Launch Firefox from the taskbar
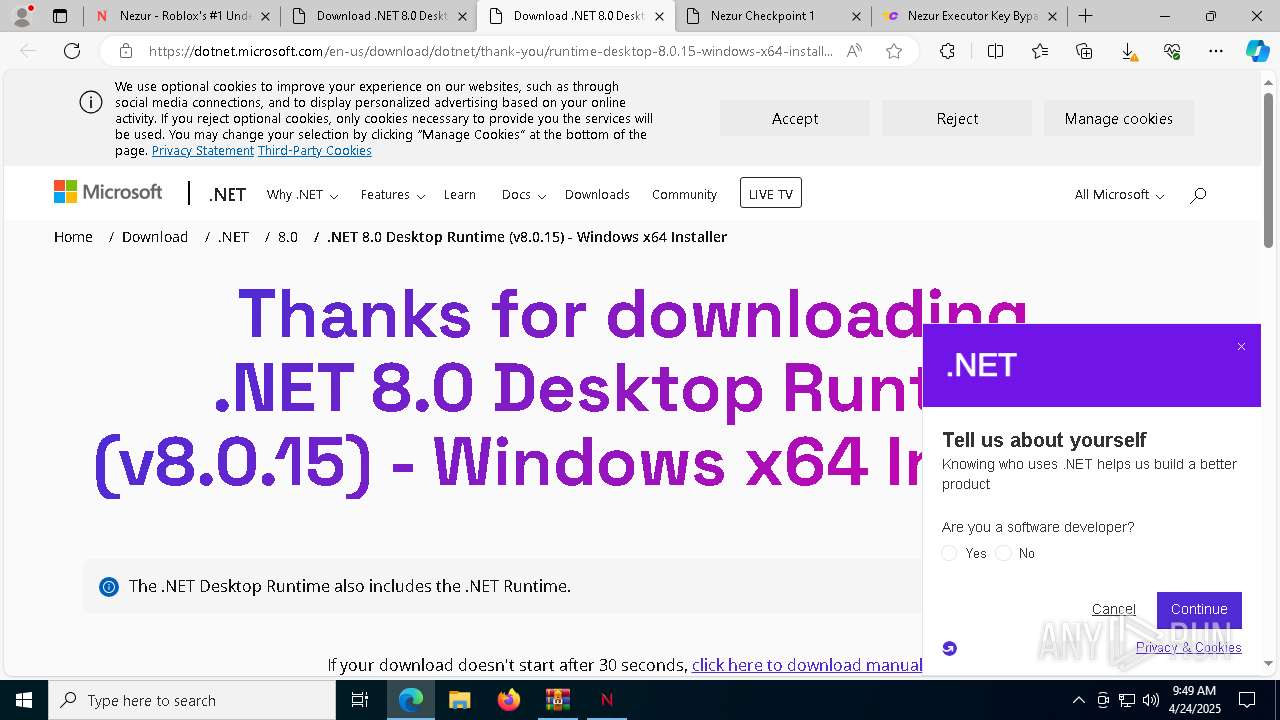This screenshot has height=720, width=1280. pyautogui.click(x=508, y=700)
